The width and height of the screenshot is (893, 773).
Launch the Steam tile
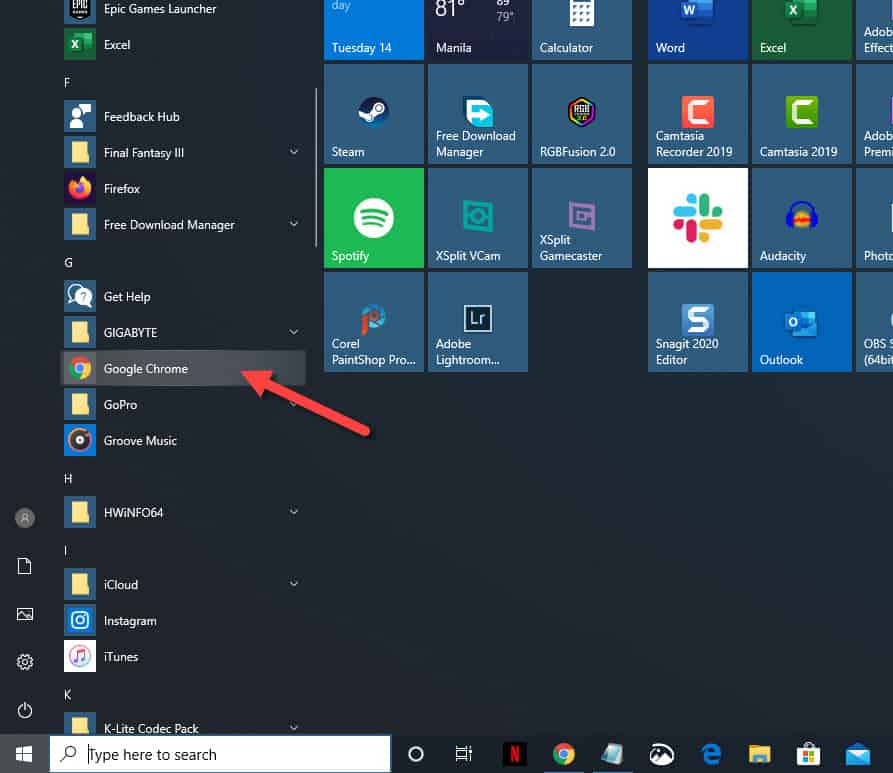coord(373,113)
